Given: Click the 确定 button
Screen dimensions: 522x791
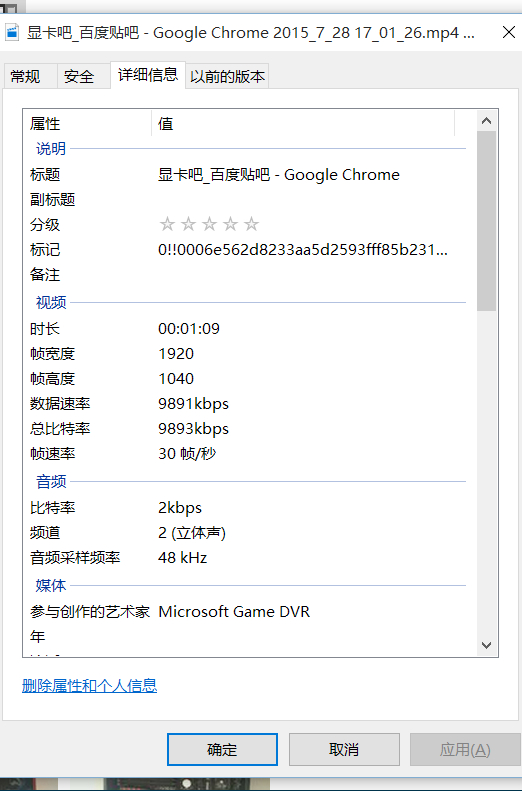Looking at the screenshot, I should pyautogui.click(x=222, y=750).
